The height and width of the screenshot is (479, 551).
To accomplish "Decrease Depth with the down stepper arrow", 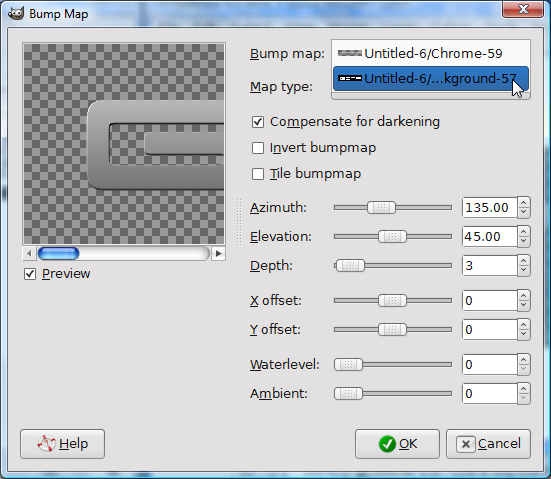I will coord(524,270).
